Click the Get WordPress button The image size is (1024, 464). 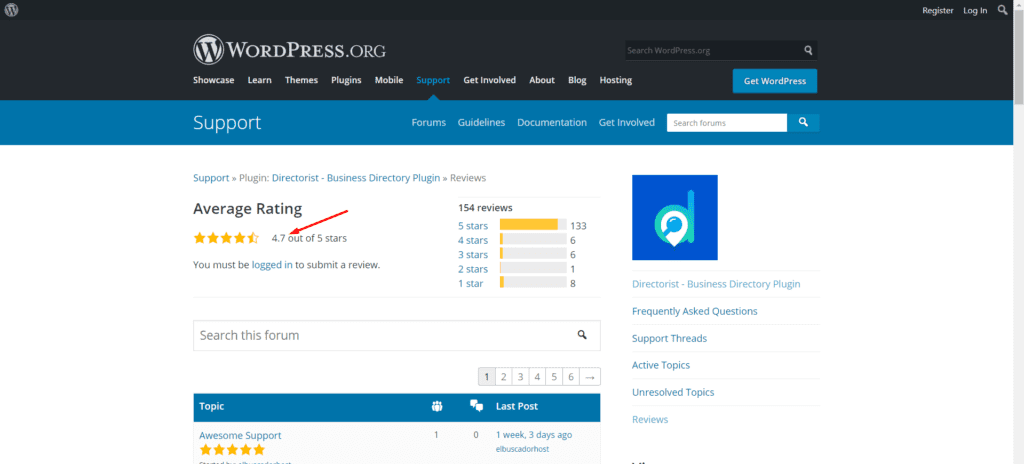pyautogui.click(x=775, y=81)
